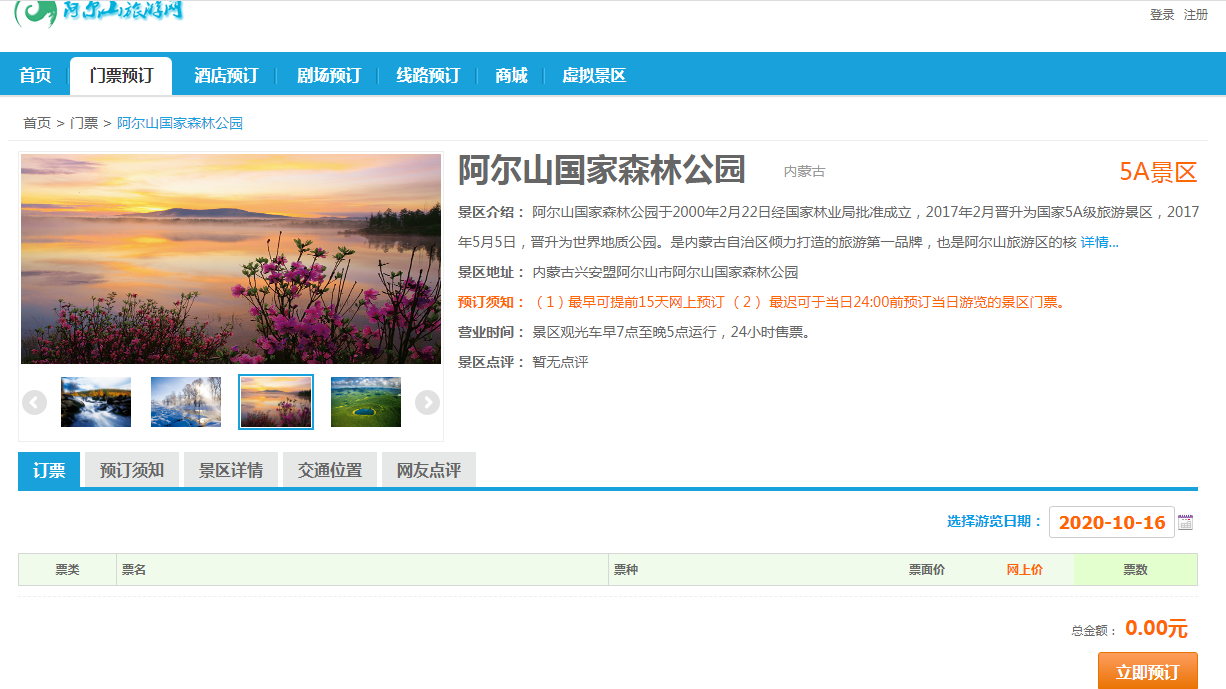Select the green crater lake thumbnail
The image size is (1226, 689).
pos(366,402)
